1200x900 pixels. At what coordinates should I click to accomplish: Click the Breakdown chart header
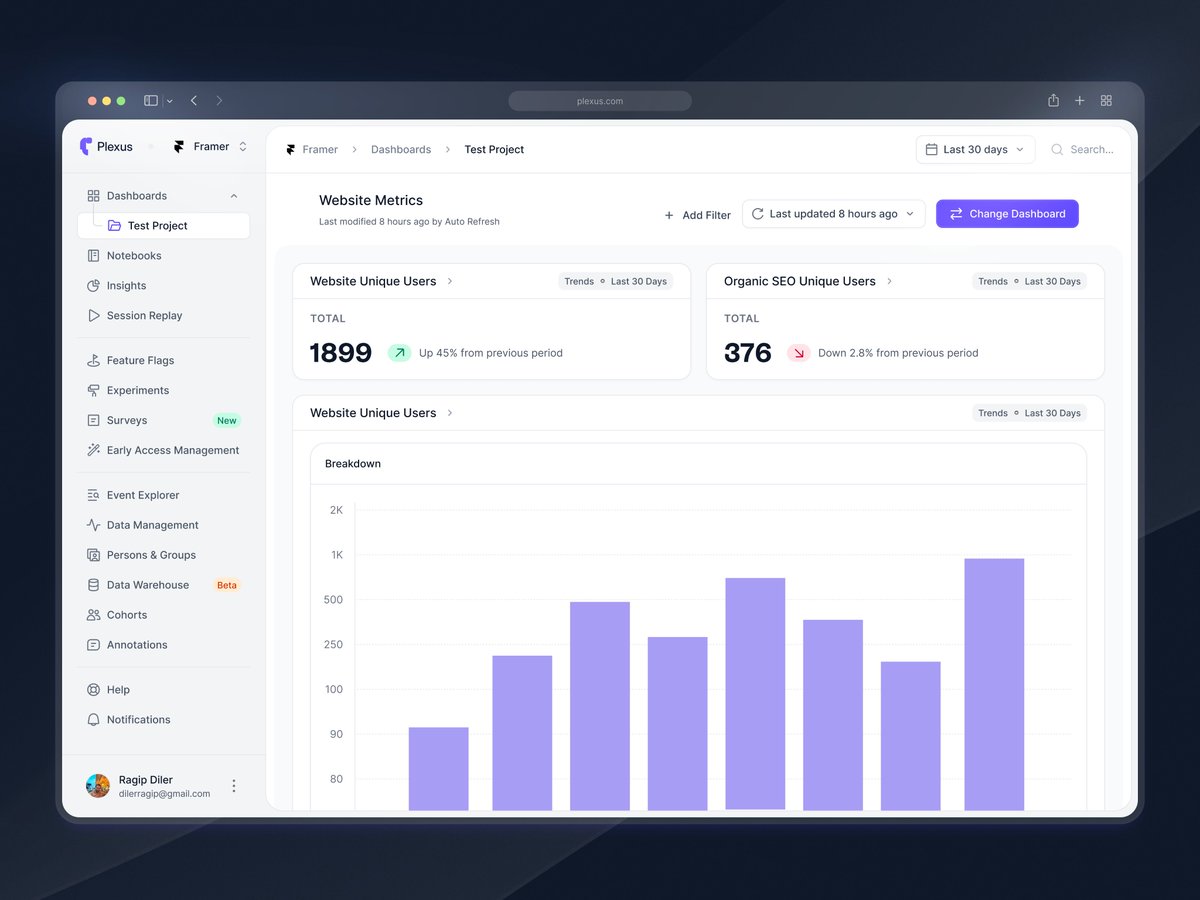tap(698, 464)
